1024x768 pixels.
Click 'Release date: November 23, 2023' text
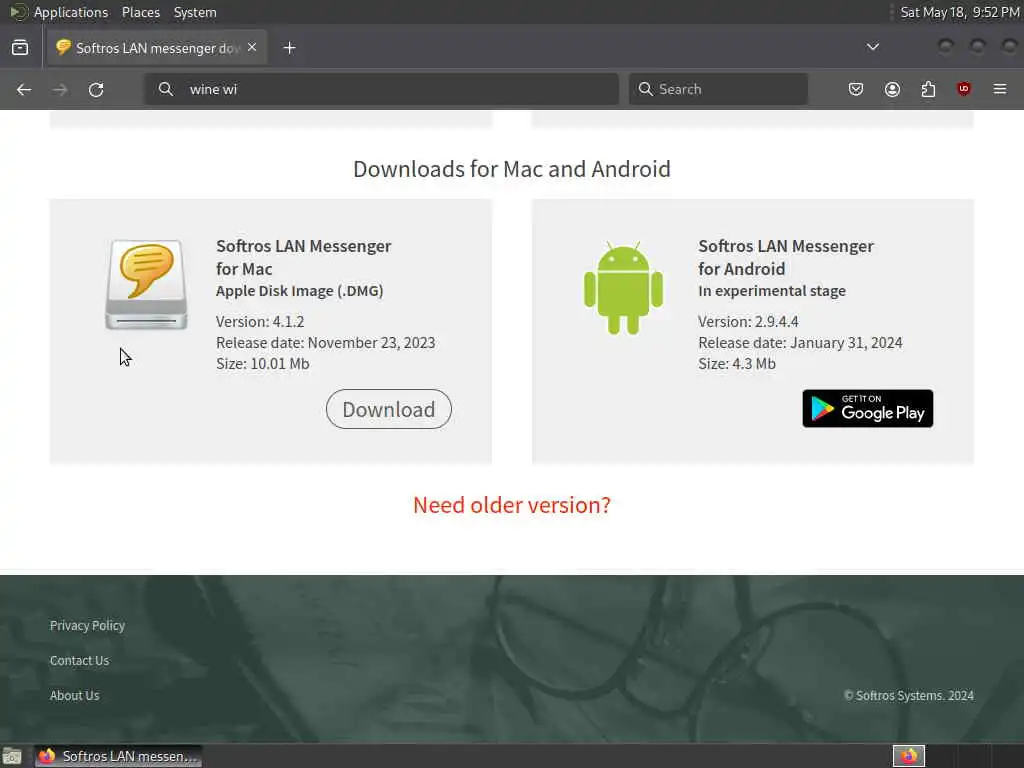click(325, 342)
